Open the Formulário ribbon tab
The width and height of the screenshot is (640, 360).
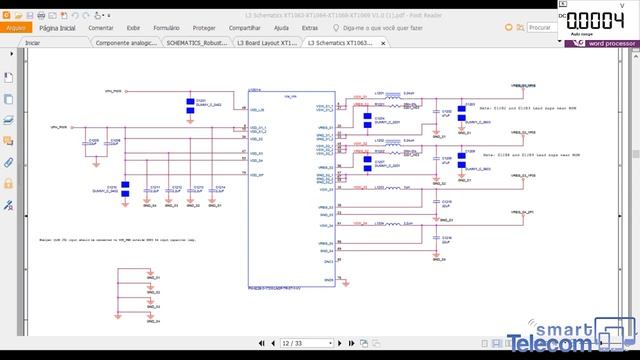pyautogui.click(x=166, y=28)
